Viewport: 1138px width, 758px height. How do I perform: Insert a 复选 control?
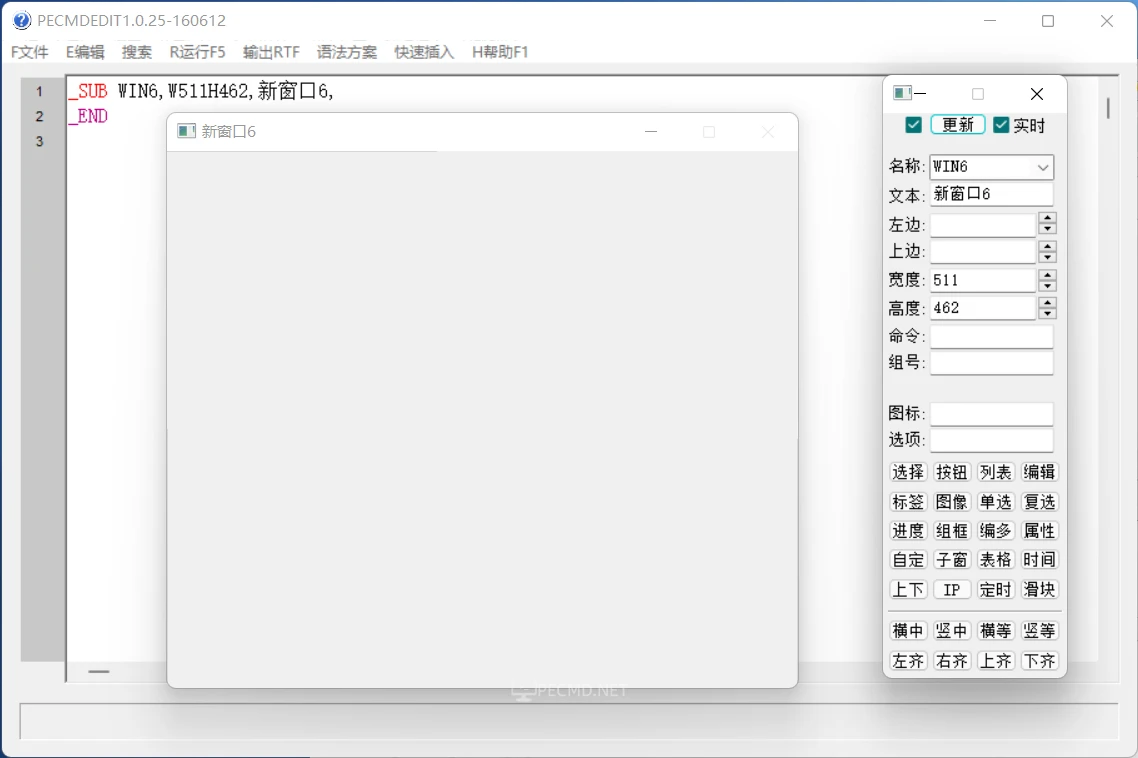click(x=1039, y=502)
